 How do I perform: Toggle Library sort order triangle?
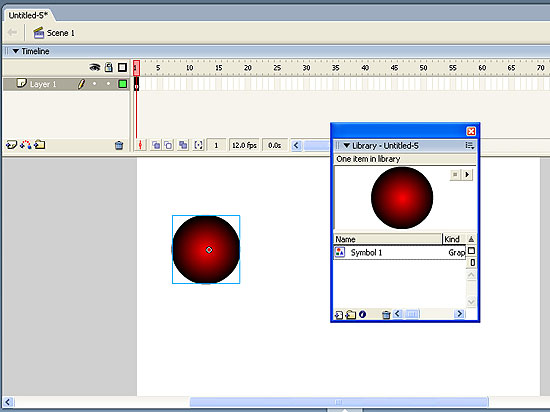tap(471, 239)
